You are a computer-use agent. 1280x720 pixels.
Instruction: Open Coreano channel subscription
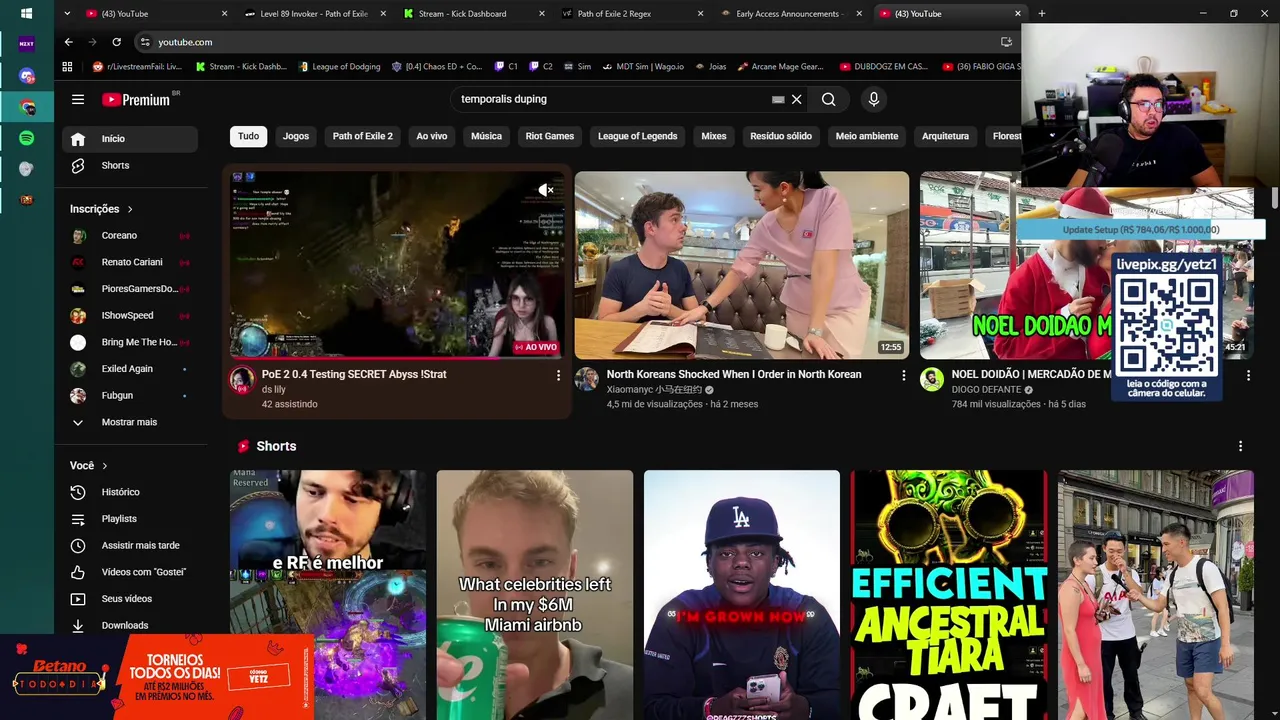130,235
